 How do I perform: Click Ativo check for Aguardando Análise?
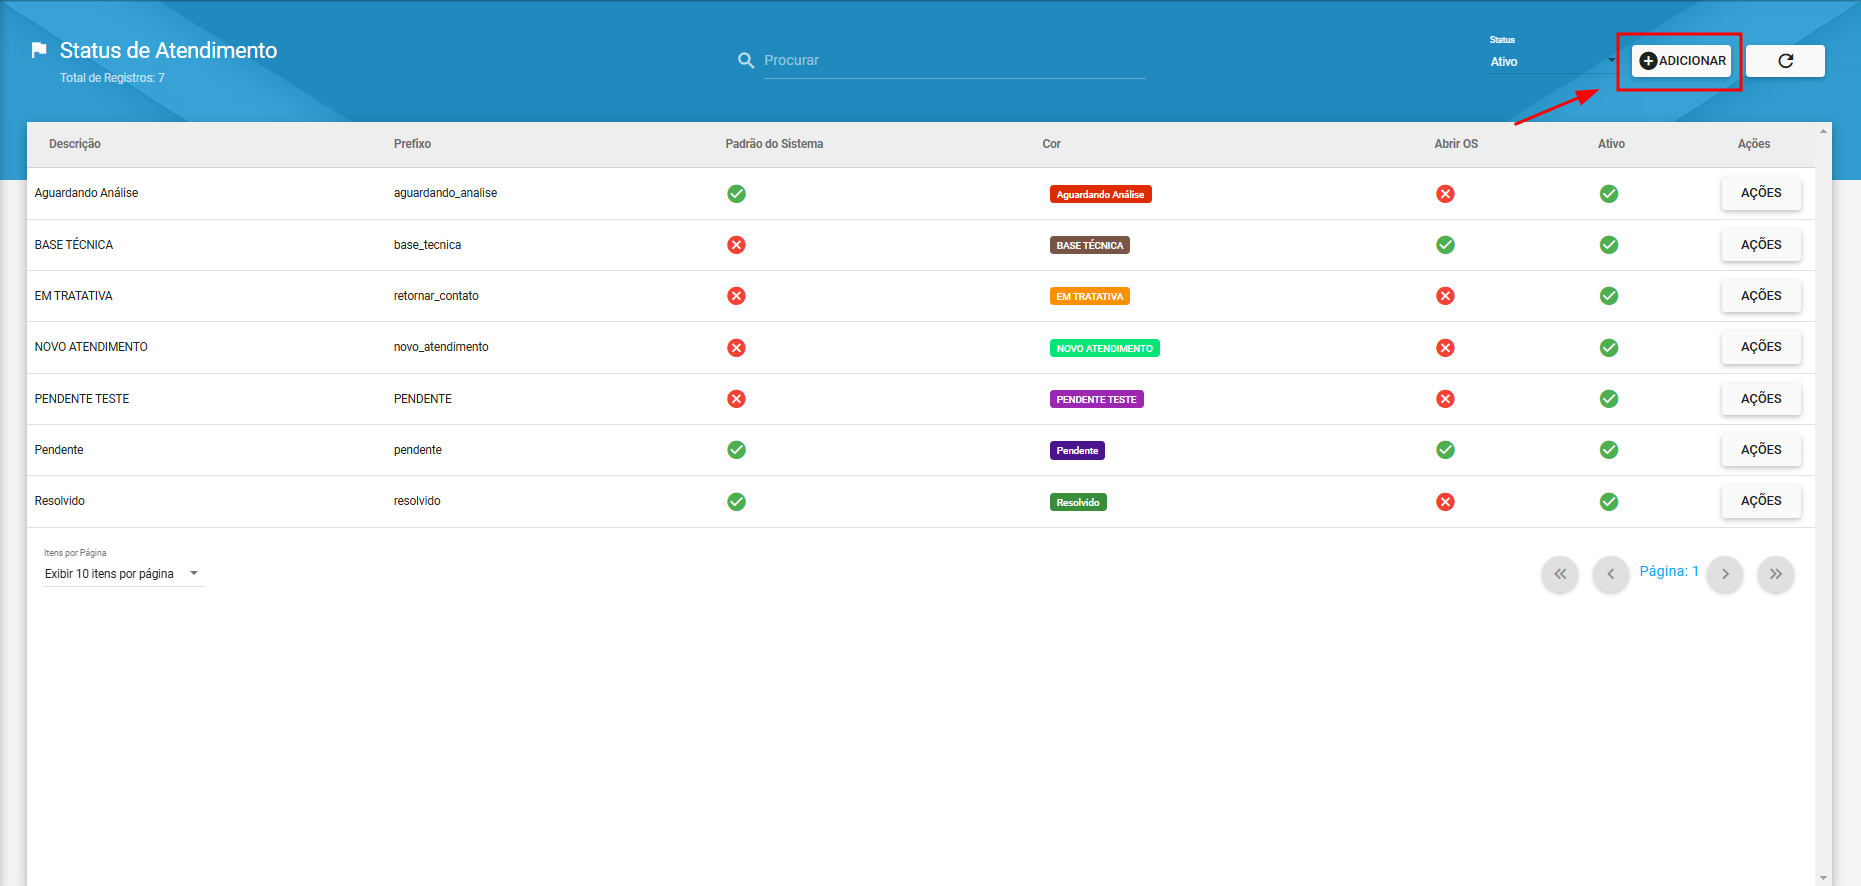(x=1608, y=194)
